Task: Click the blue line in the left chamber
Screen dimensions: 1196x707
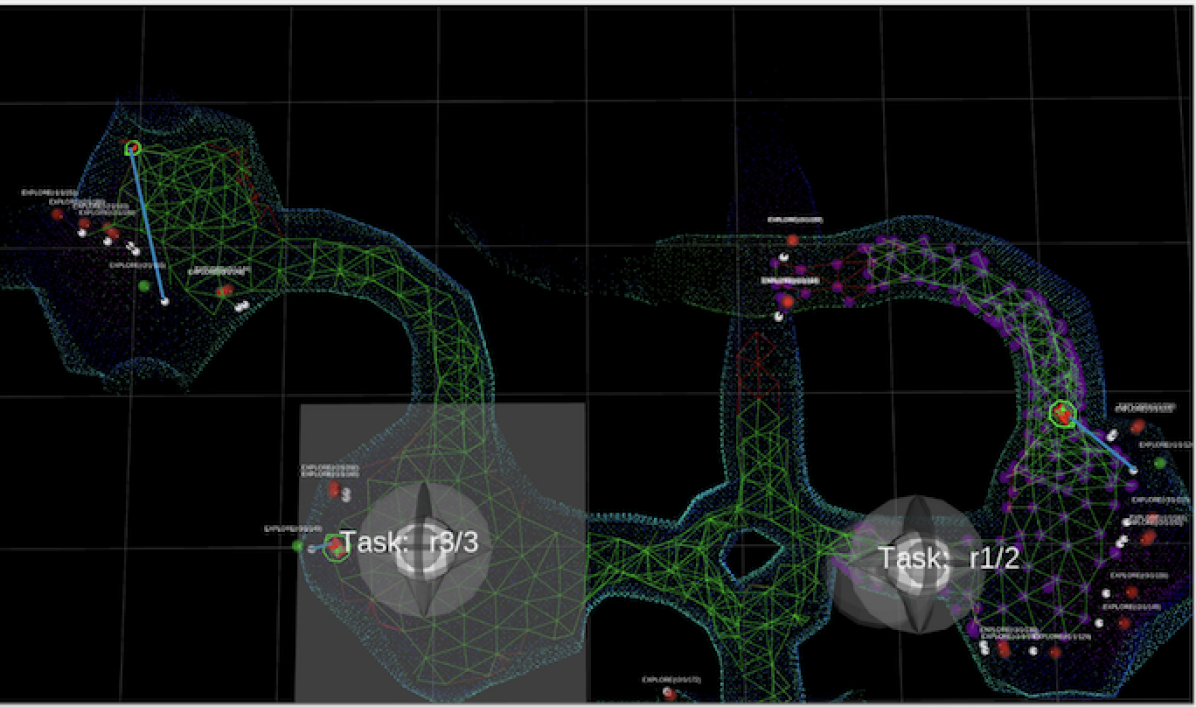Action: [149, 225]
